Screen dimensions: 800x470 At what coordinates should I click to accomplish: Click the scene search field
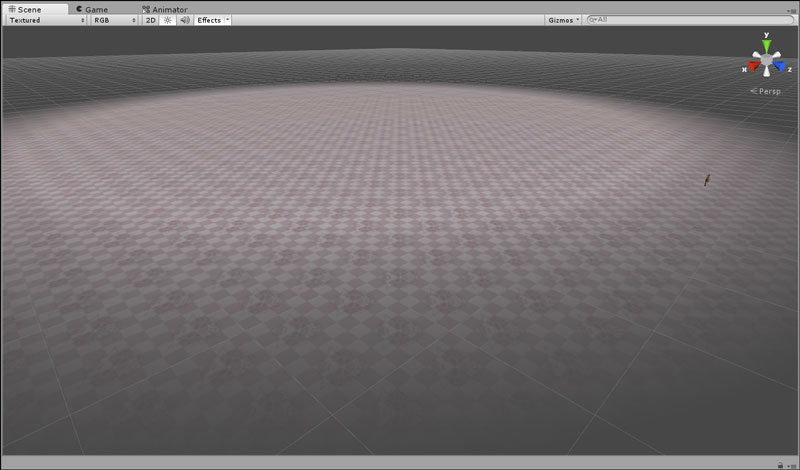click(x=690, y=19)
